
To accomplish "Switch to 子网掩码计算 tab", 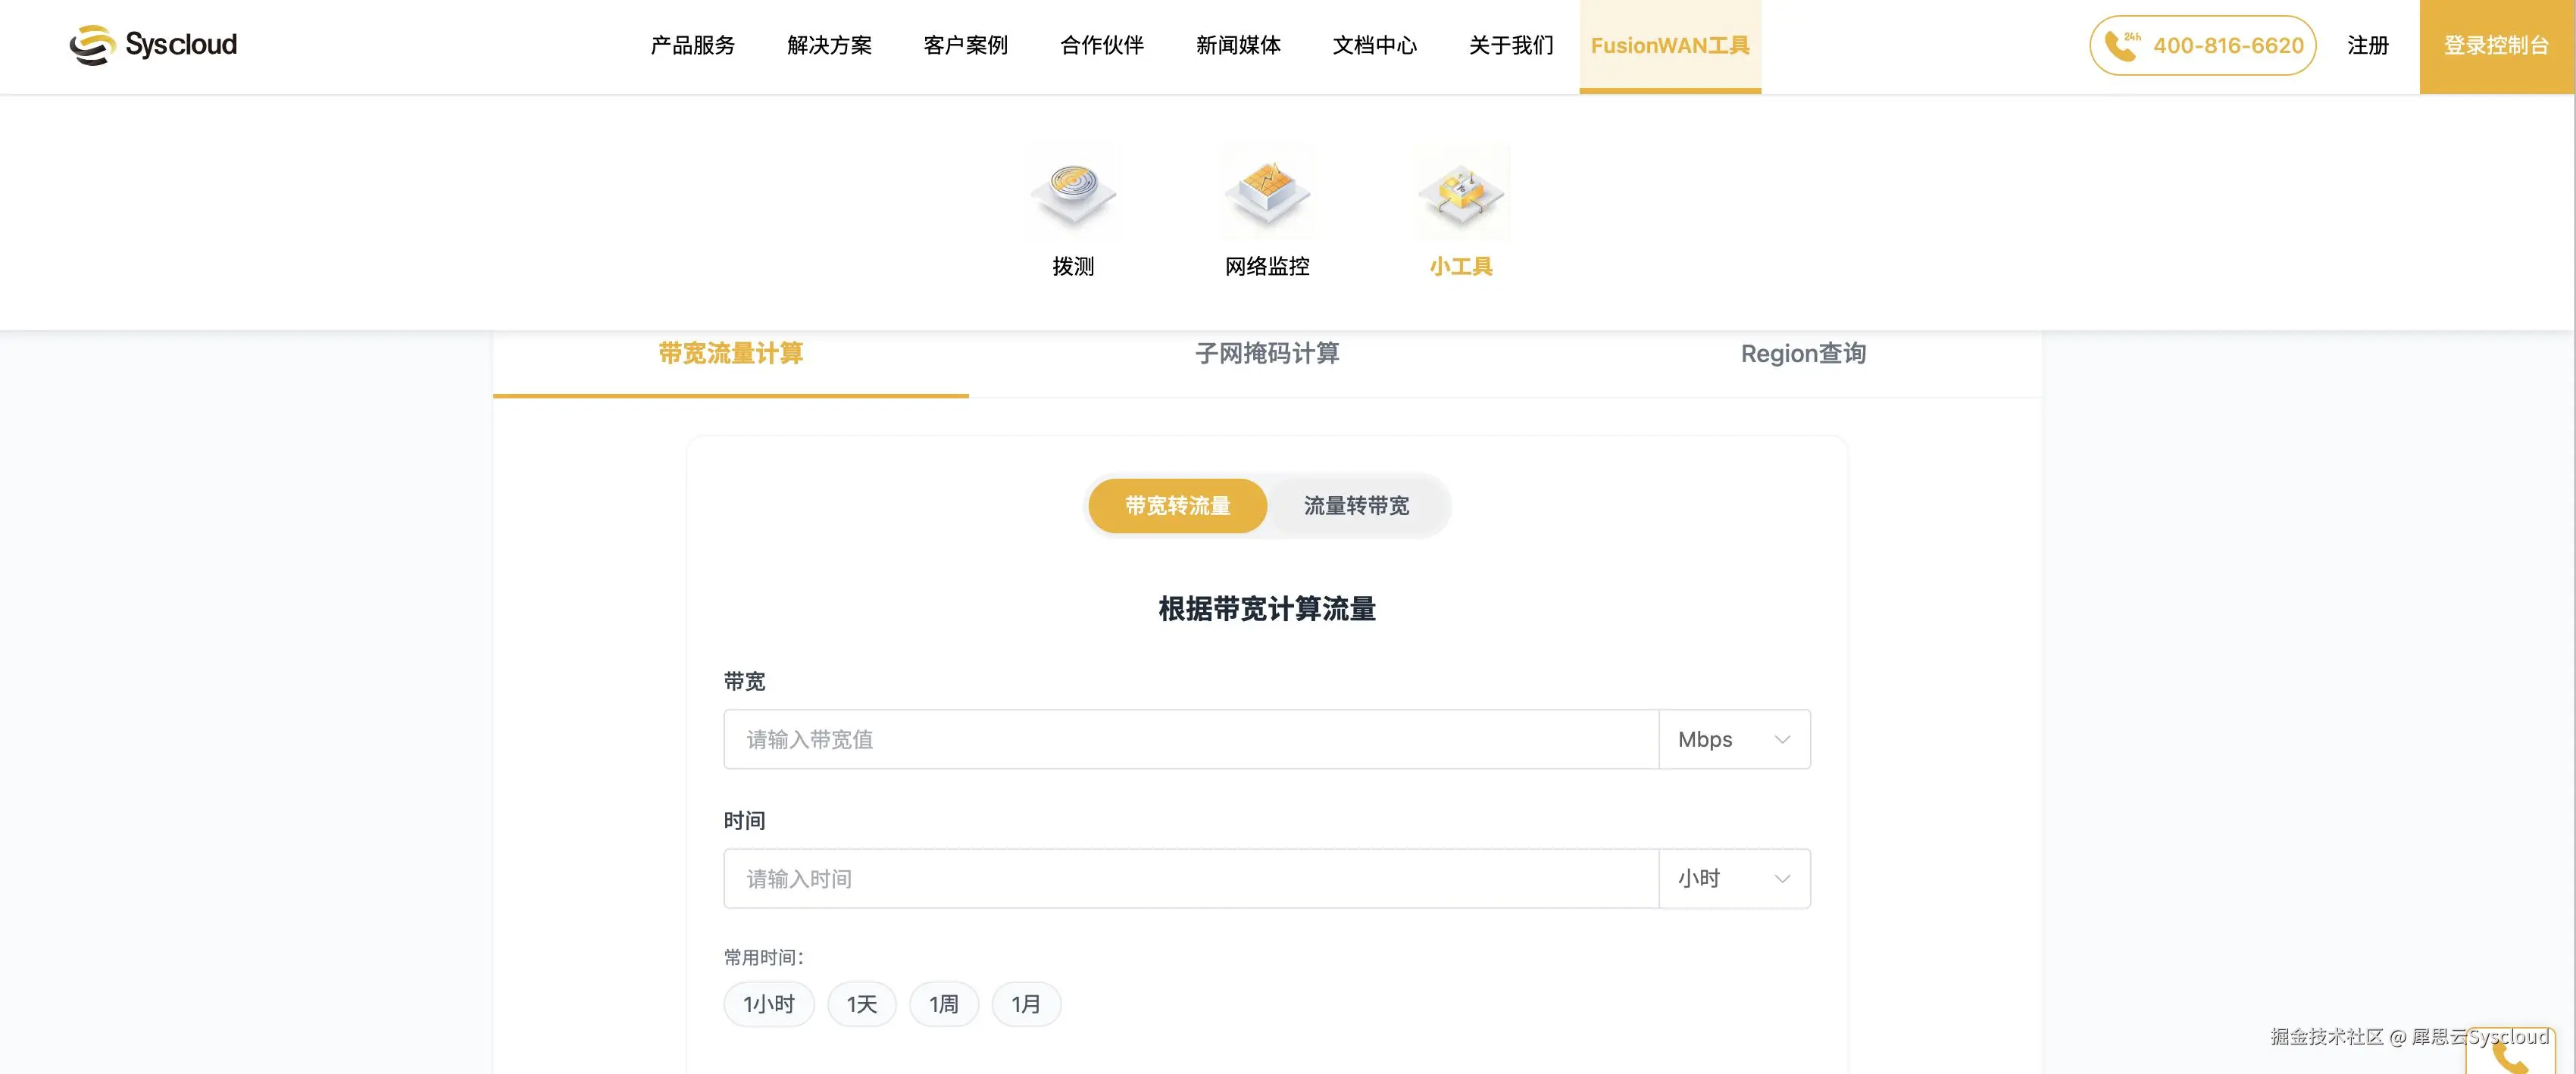I will pos(1267,354).
